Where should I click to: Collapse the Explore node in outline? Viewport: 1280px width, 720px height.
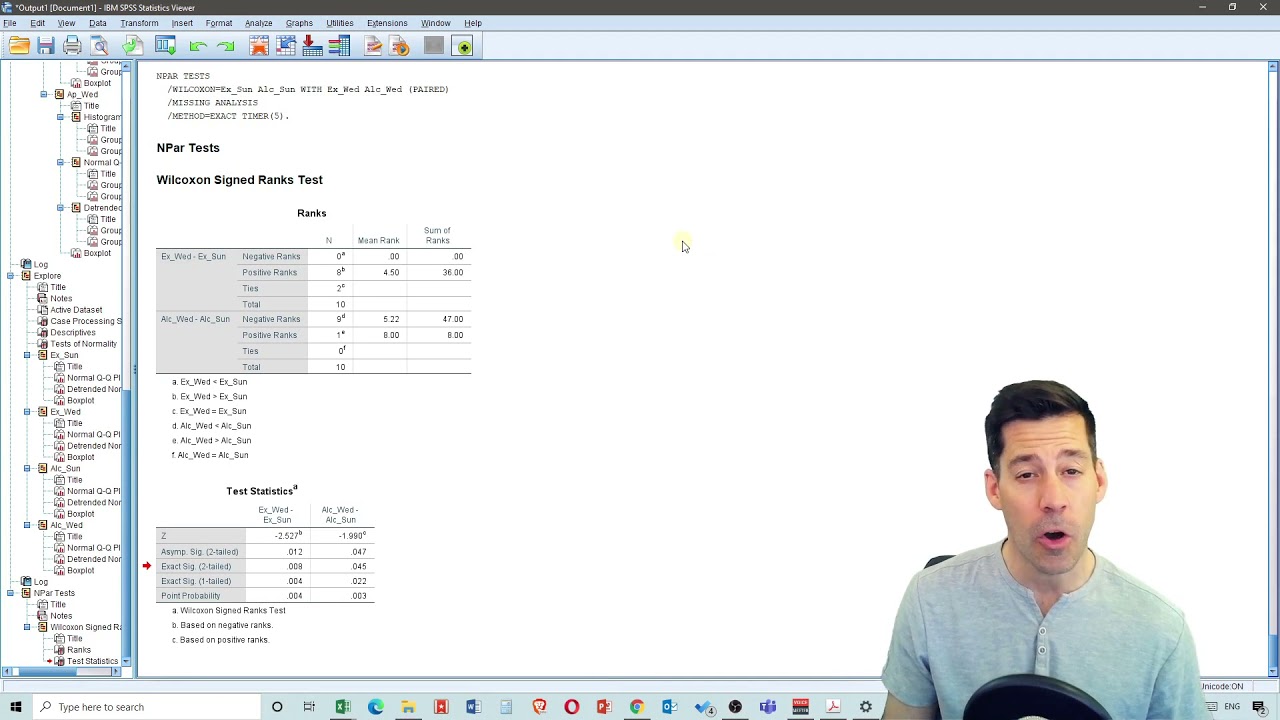pos(11,275)
